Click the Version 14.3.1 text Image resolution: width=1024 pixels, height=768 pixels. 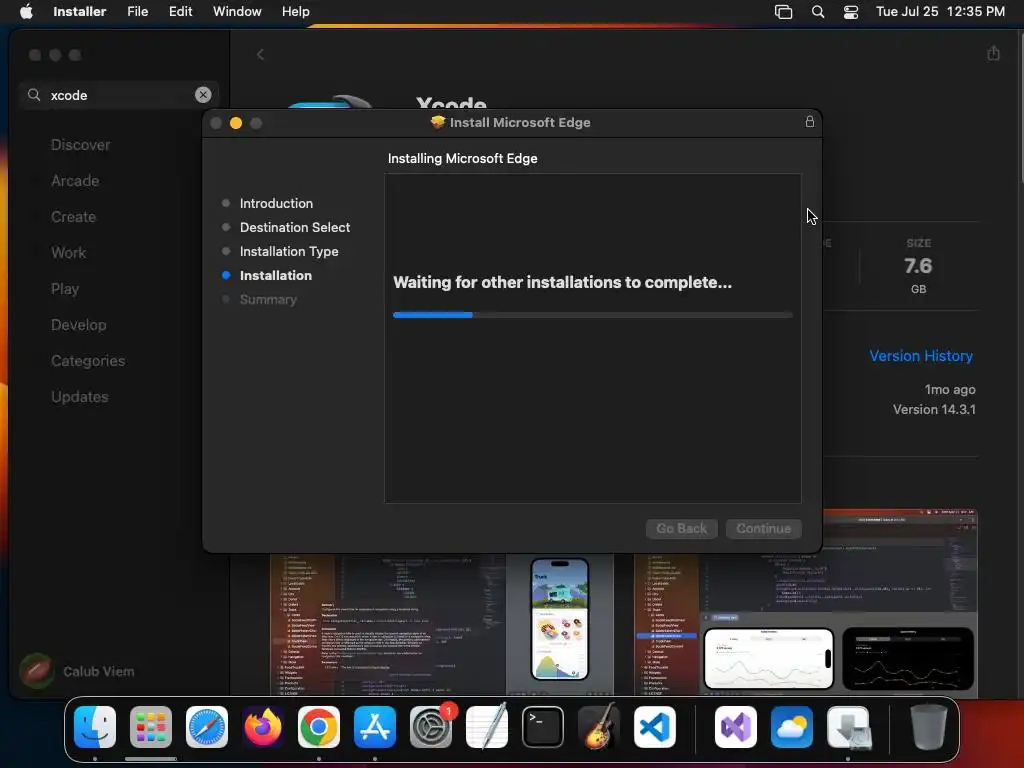934,409
